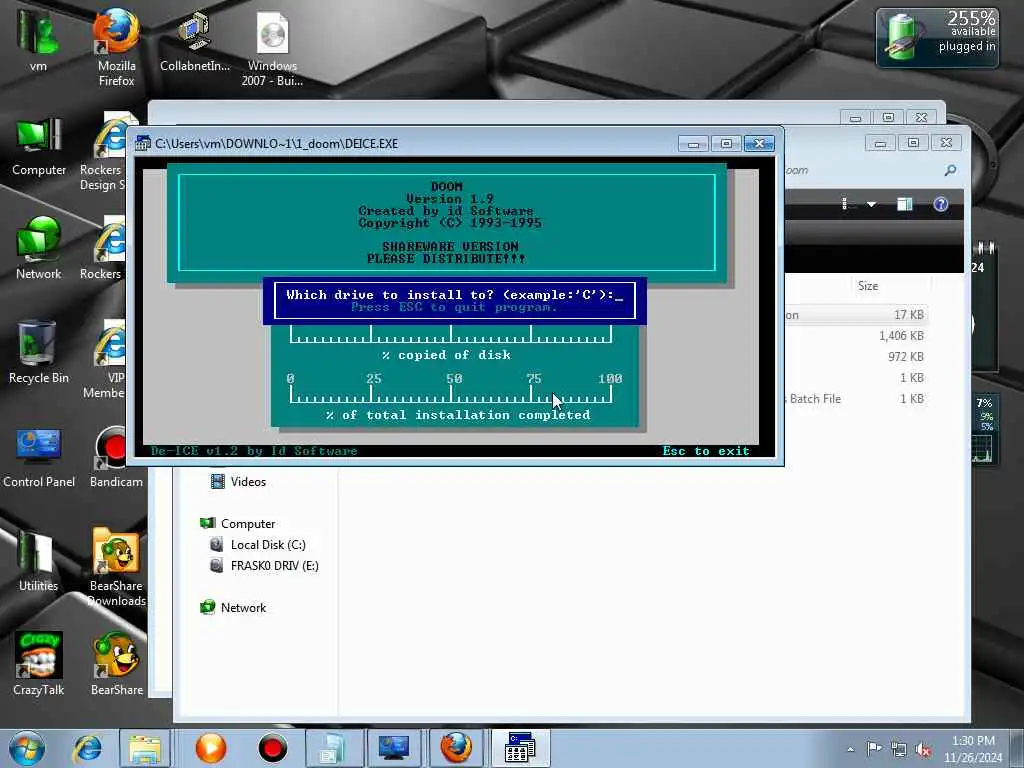Click the battery gadget showing 255% available

coord(937,38)
